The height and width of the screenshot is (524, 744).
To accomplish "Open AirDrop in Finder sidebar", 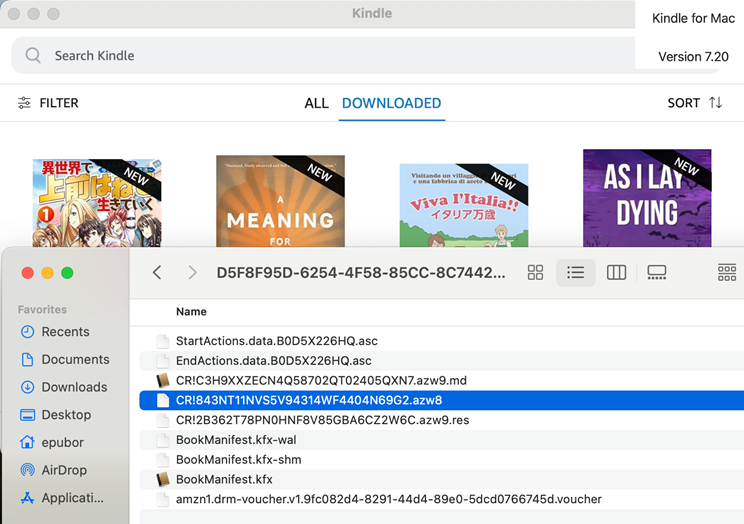I will click(x=64, y=470).
